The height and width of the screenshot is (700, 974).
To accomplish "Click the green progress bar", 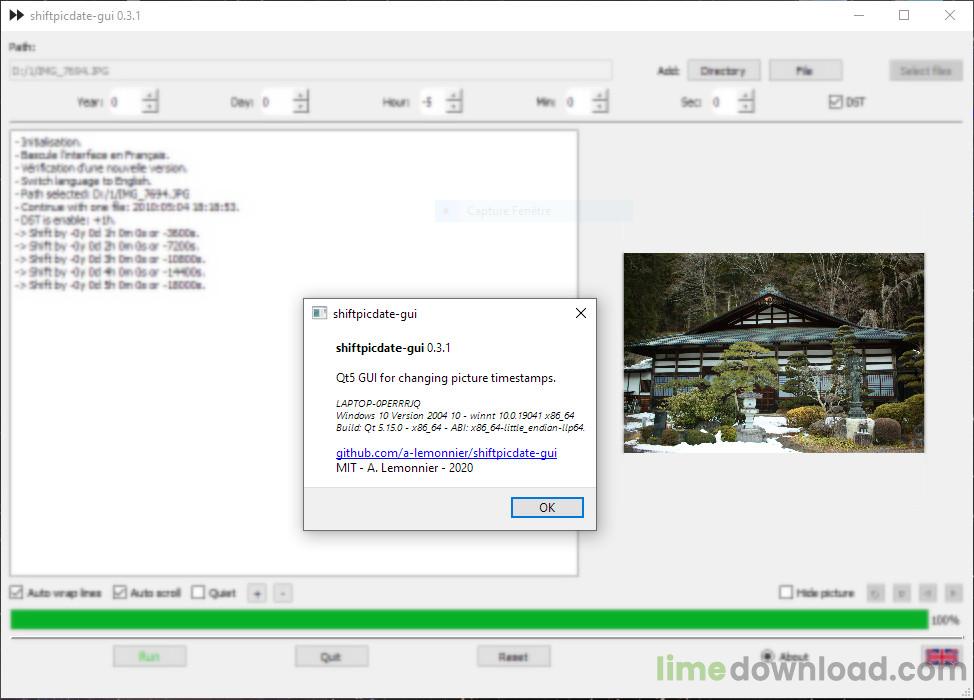I will (x=469, y=619).
